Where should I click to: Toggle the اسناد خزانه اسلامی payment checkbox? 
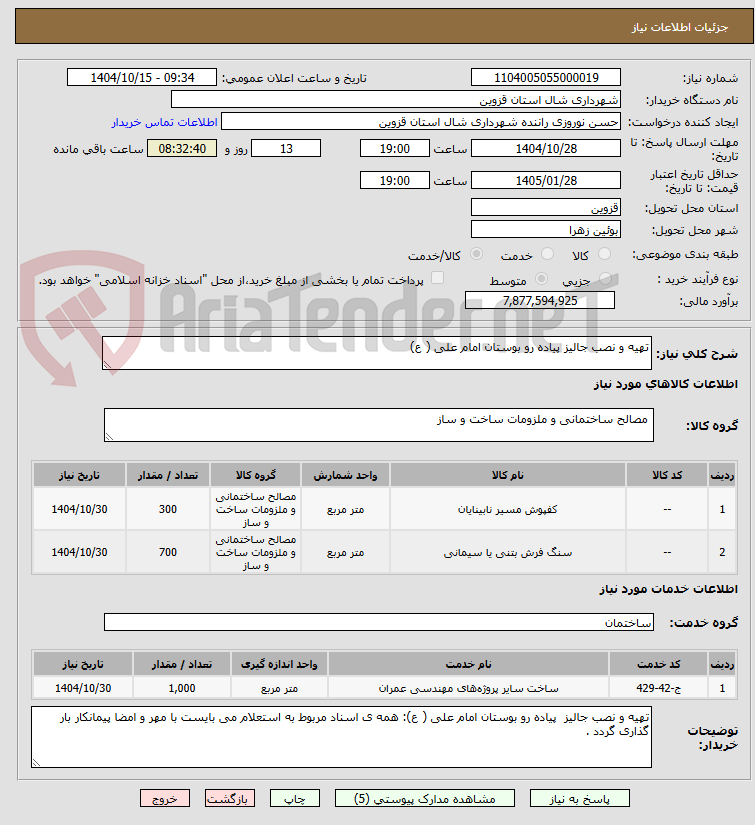coord(437,278)
